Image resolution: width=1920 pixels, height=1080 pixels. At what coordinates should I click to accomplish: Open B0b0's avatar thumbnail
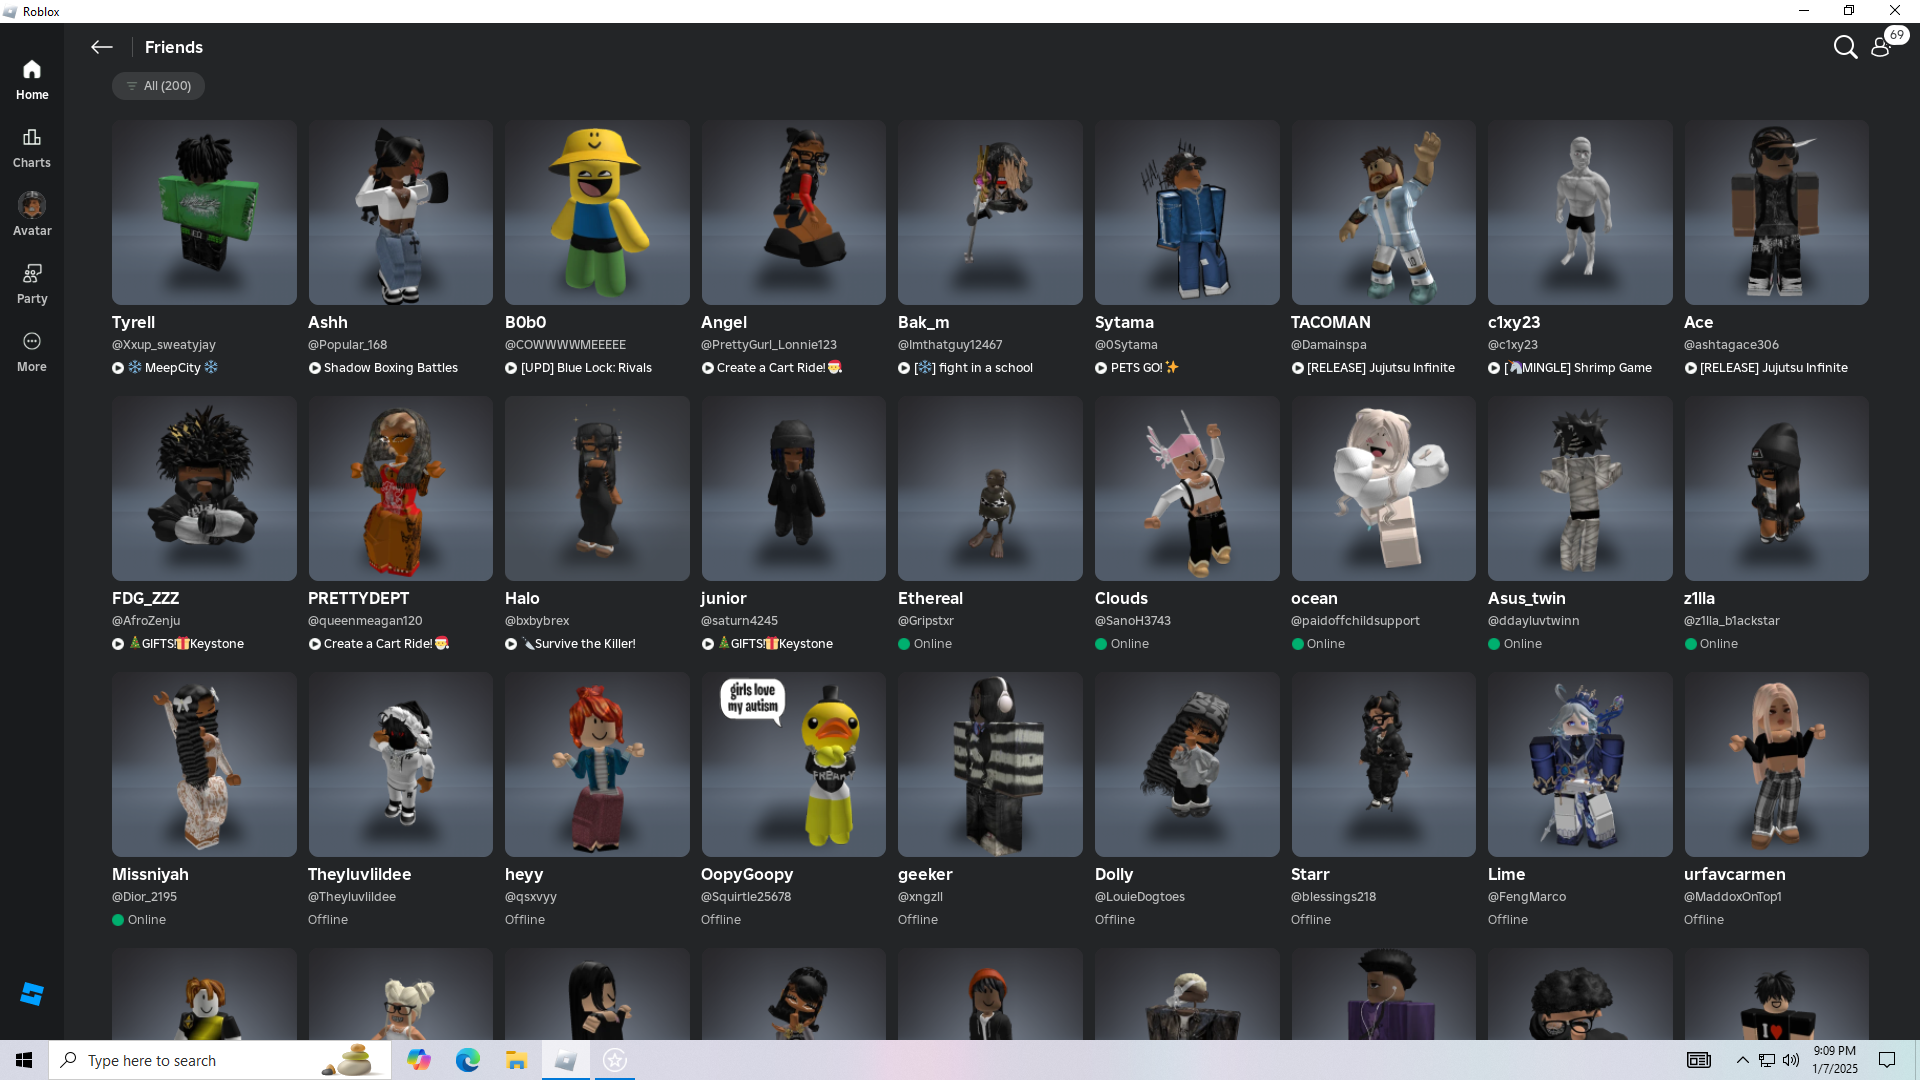pos(597,212)
